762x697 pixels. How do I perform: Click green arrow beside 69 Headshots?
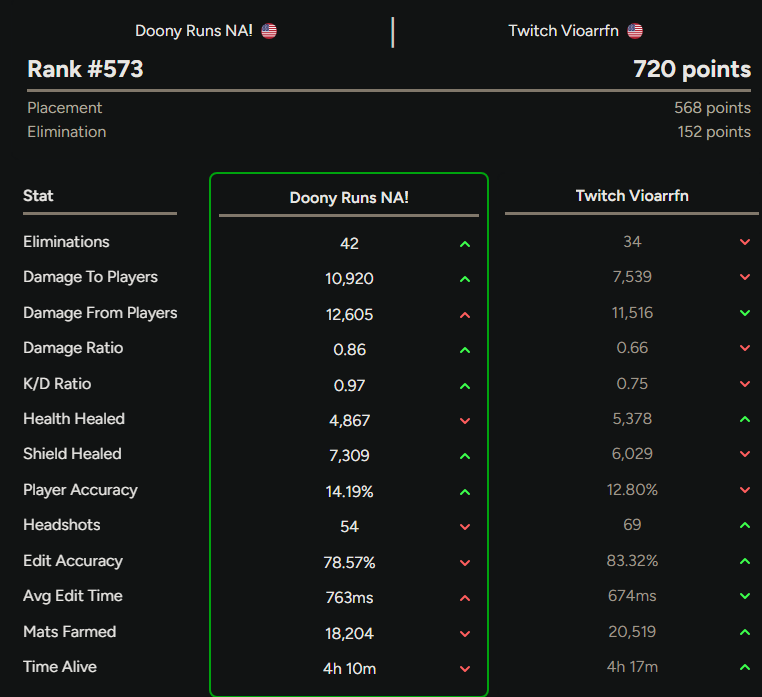pos(745,524)
